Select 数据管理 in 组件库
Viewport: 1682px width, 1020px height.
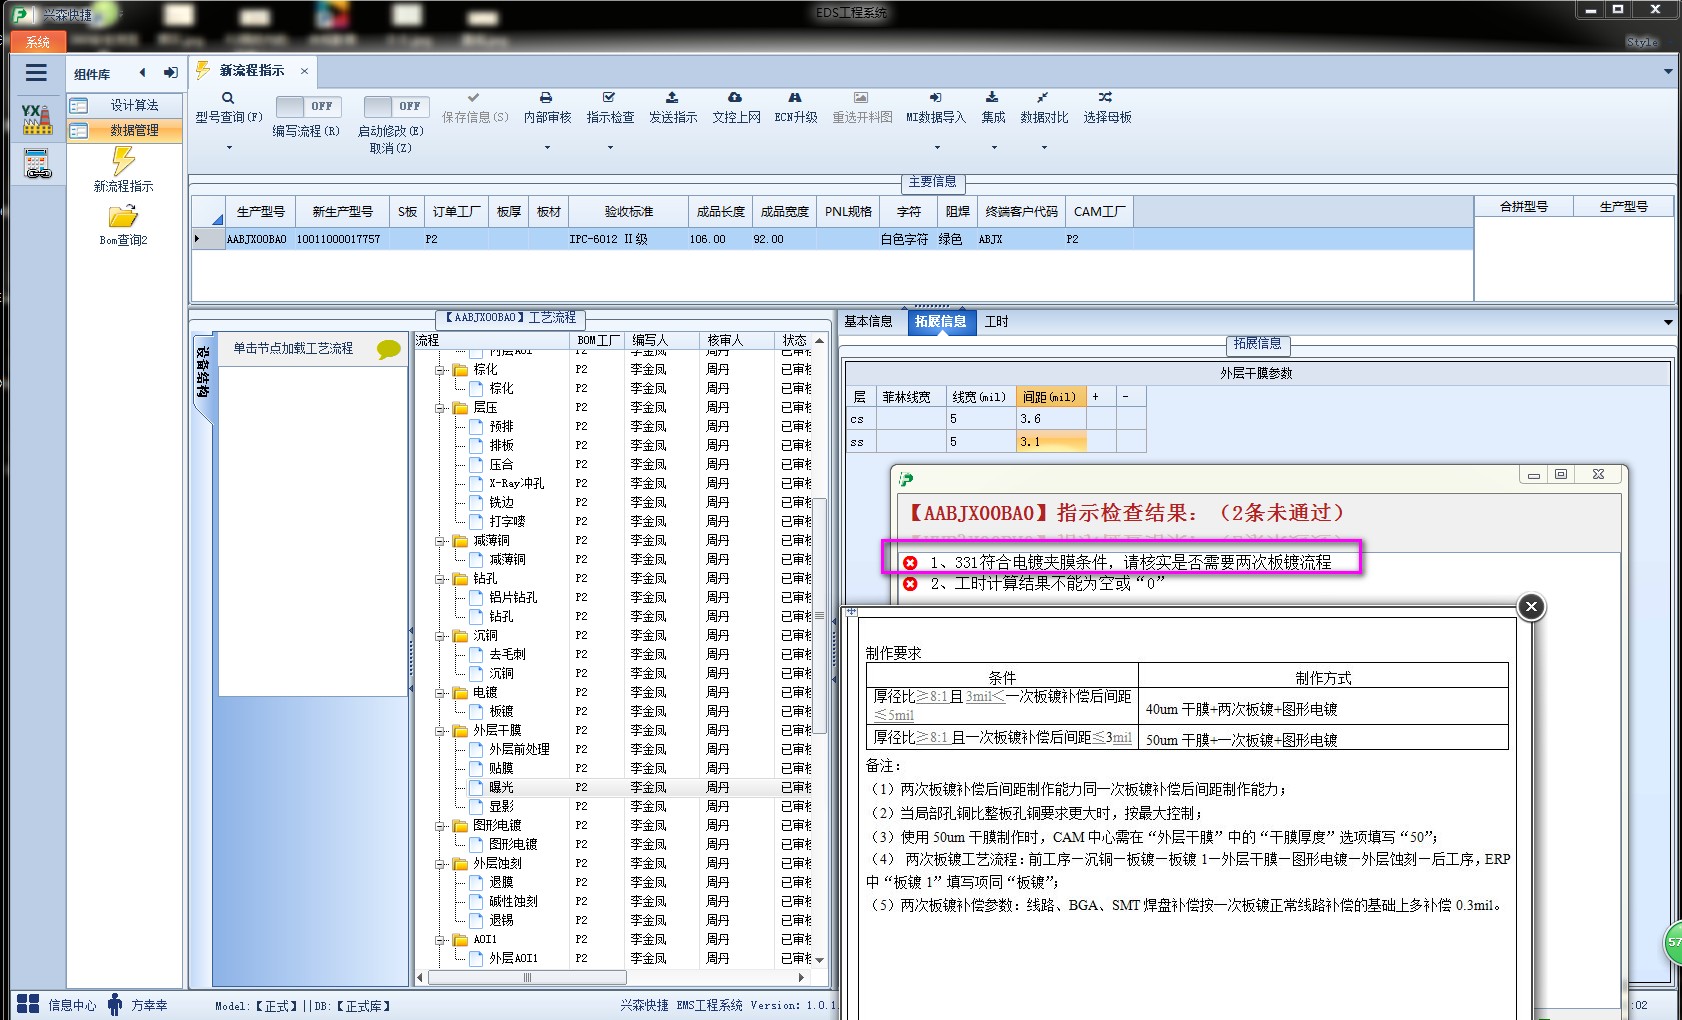(126, 130)
